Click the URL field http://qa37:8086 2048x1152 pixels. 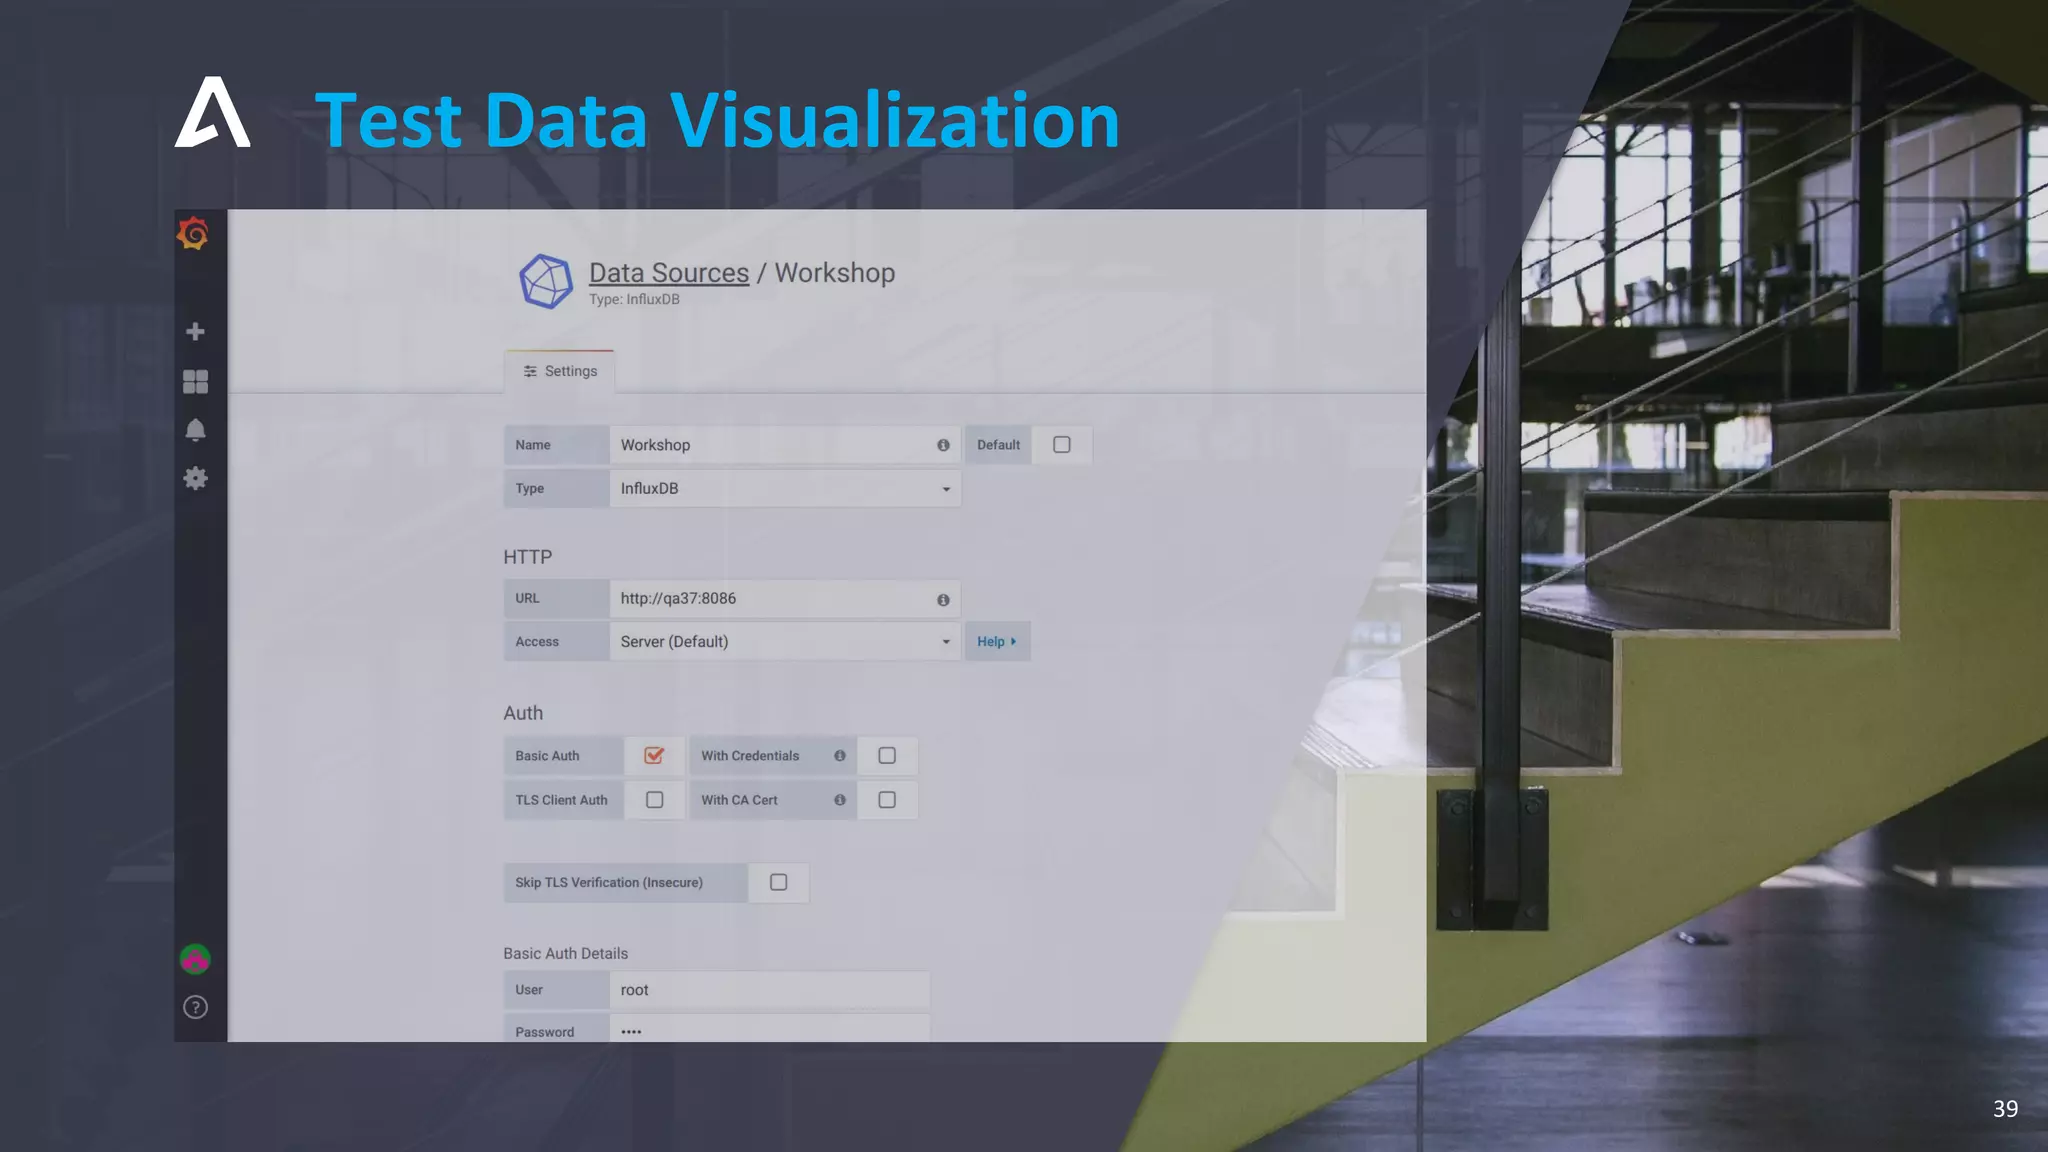785,599
